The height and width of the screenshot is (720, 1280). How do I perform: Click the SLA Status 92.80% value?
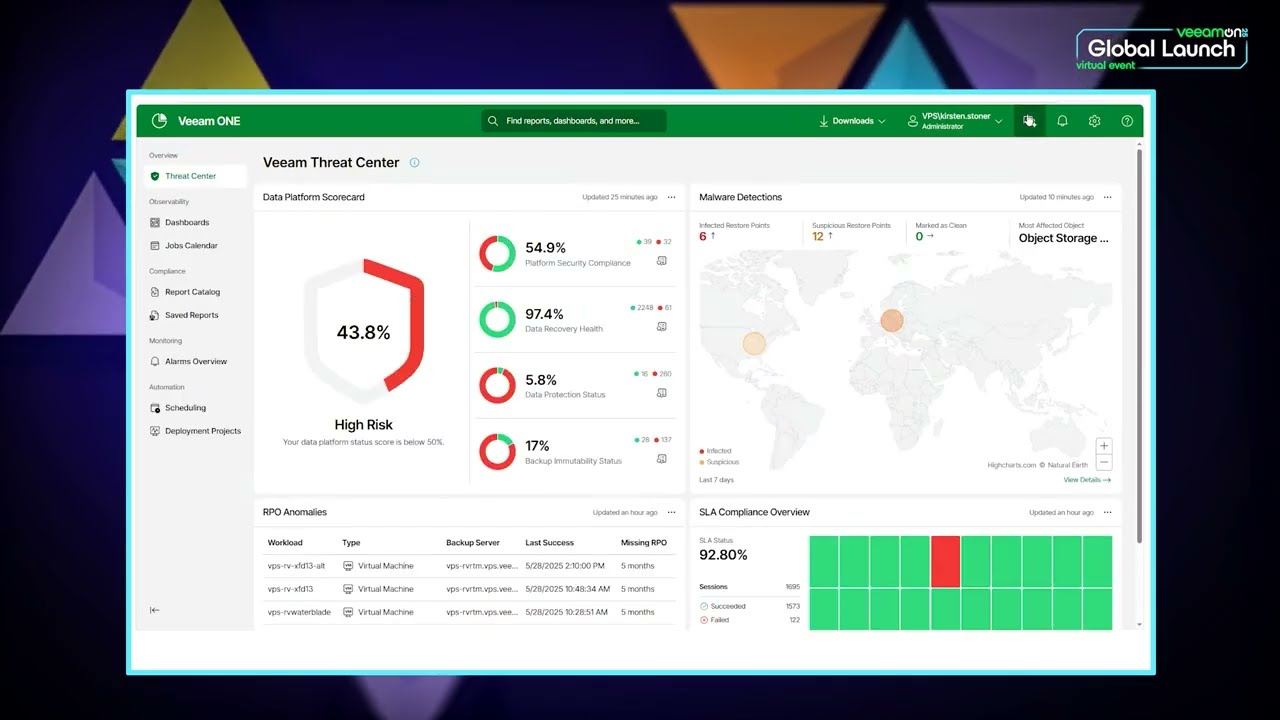723,555
